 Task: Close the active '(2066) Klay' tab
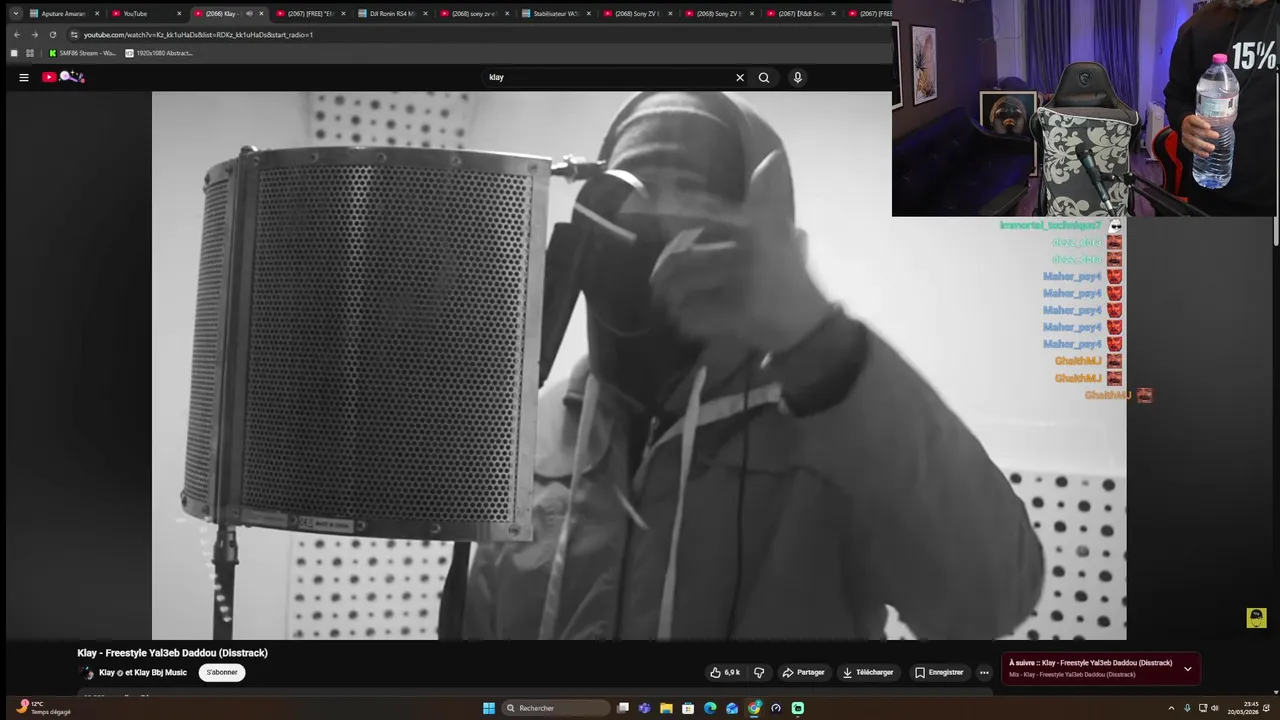point(261,13)
